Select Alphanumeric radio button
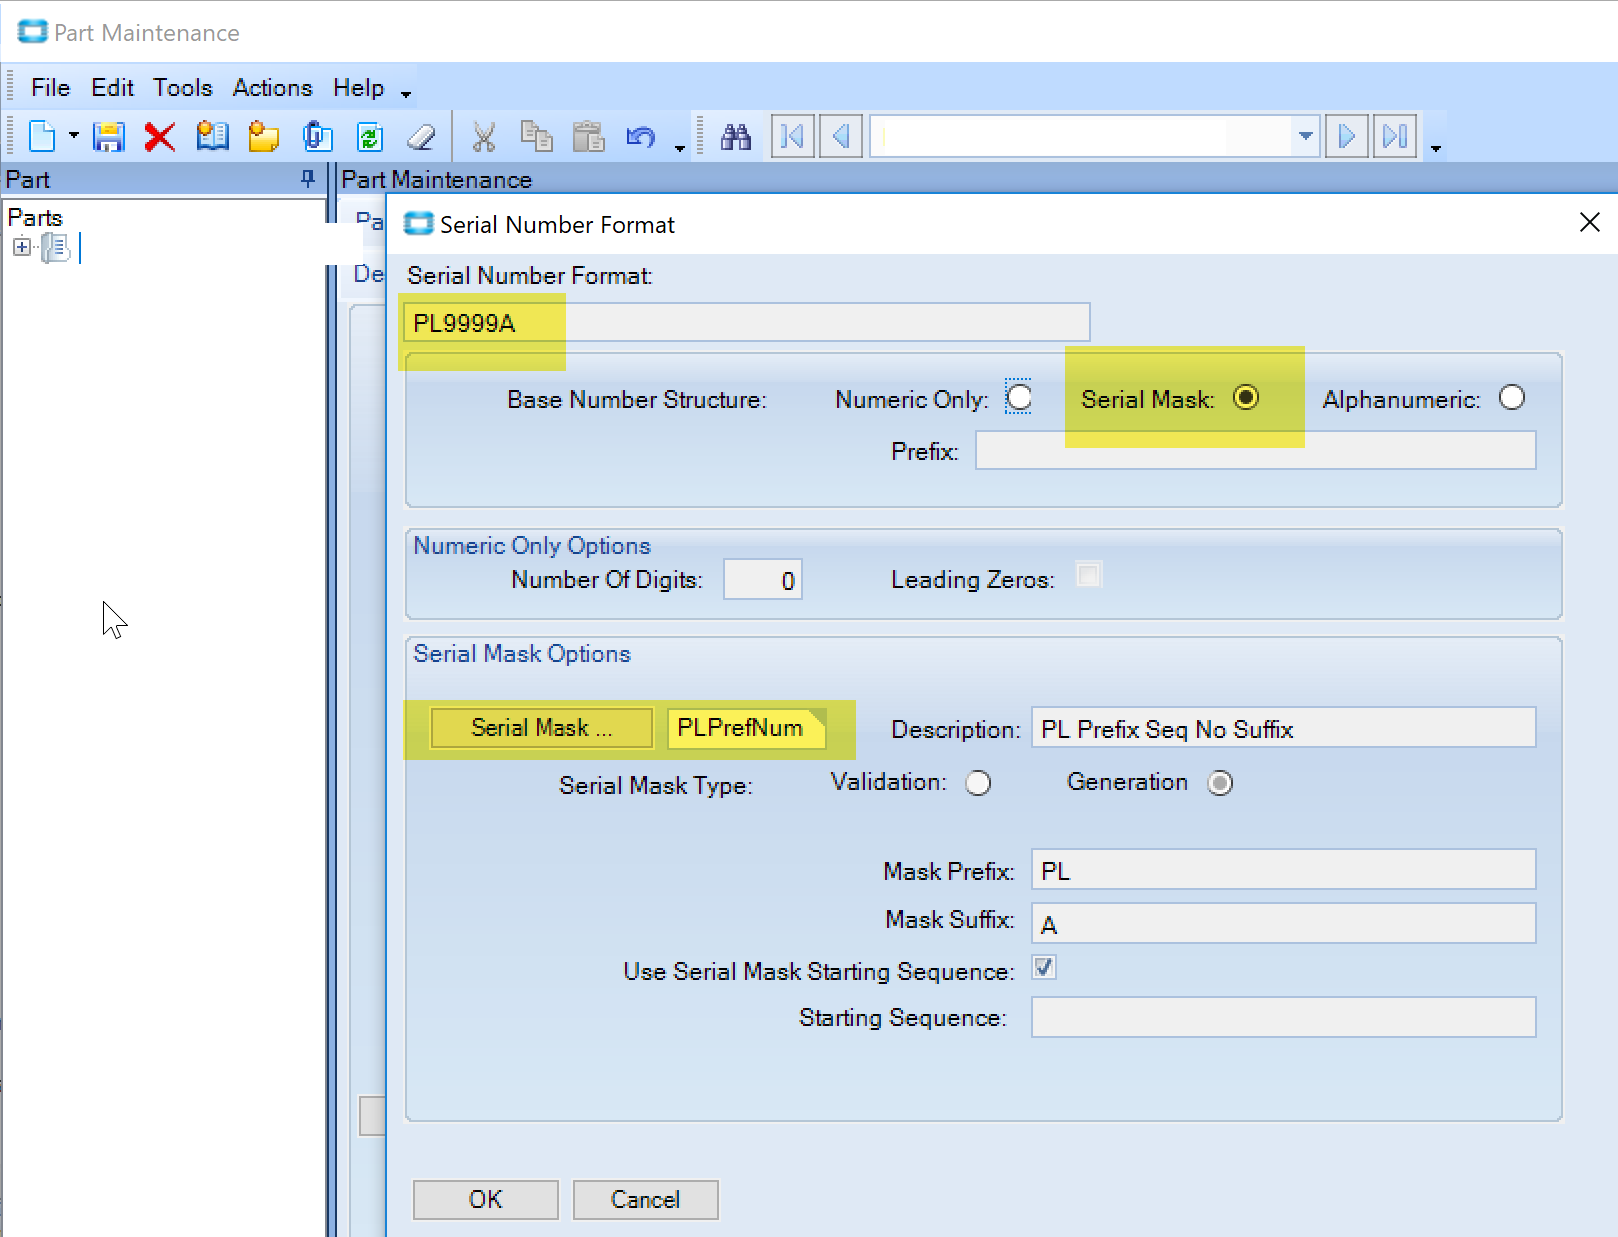 tap(1512, 398)
